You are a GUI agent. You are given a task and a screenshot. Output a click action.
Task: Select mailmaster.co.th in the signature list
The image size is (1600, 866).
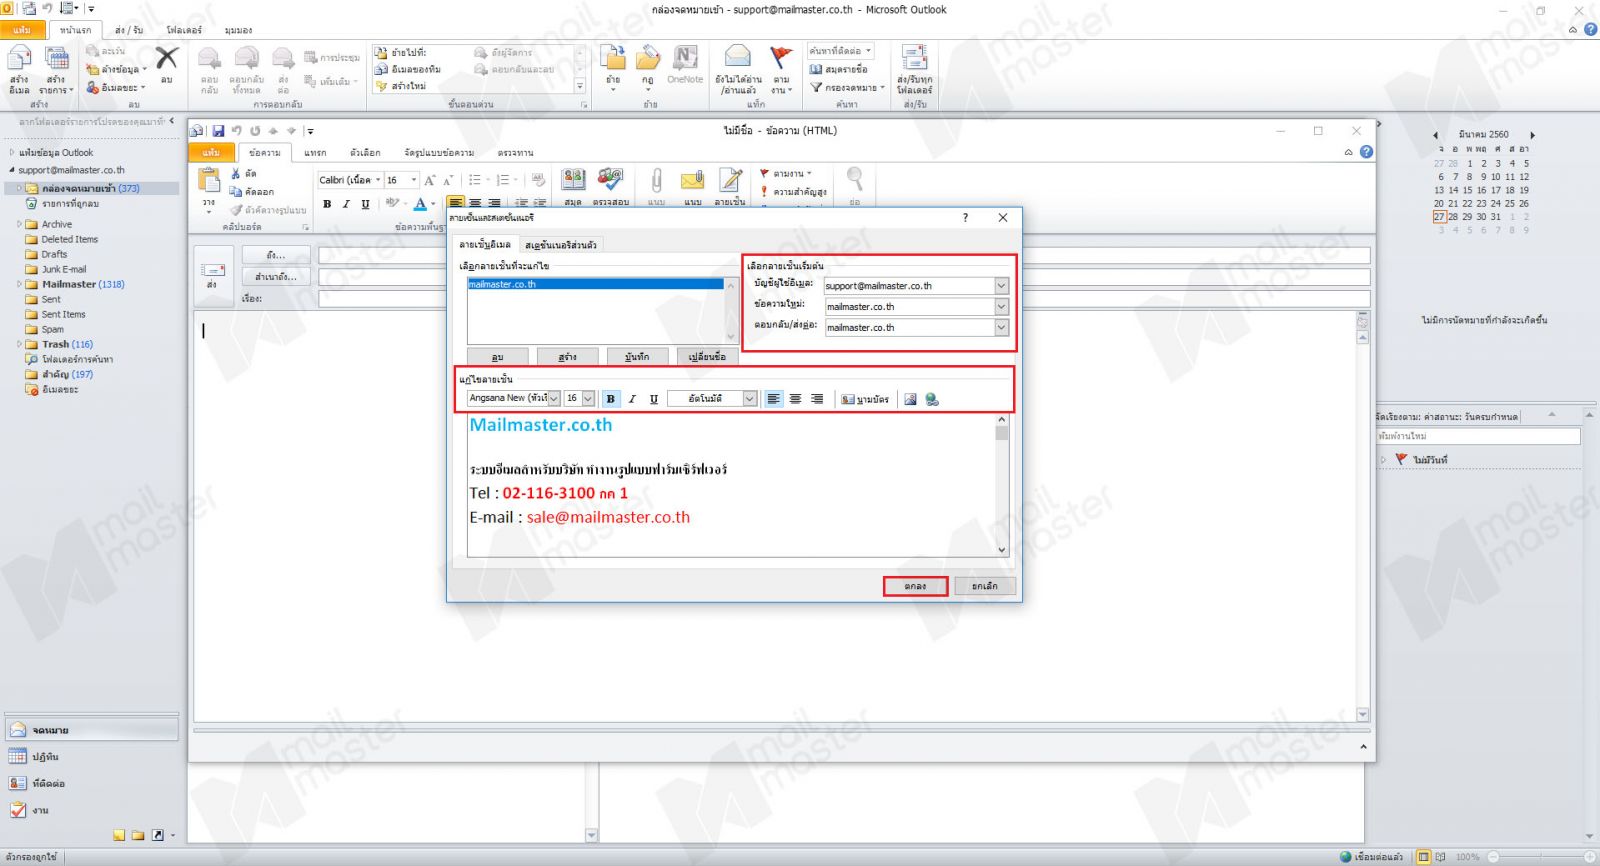tap(595, 284)
